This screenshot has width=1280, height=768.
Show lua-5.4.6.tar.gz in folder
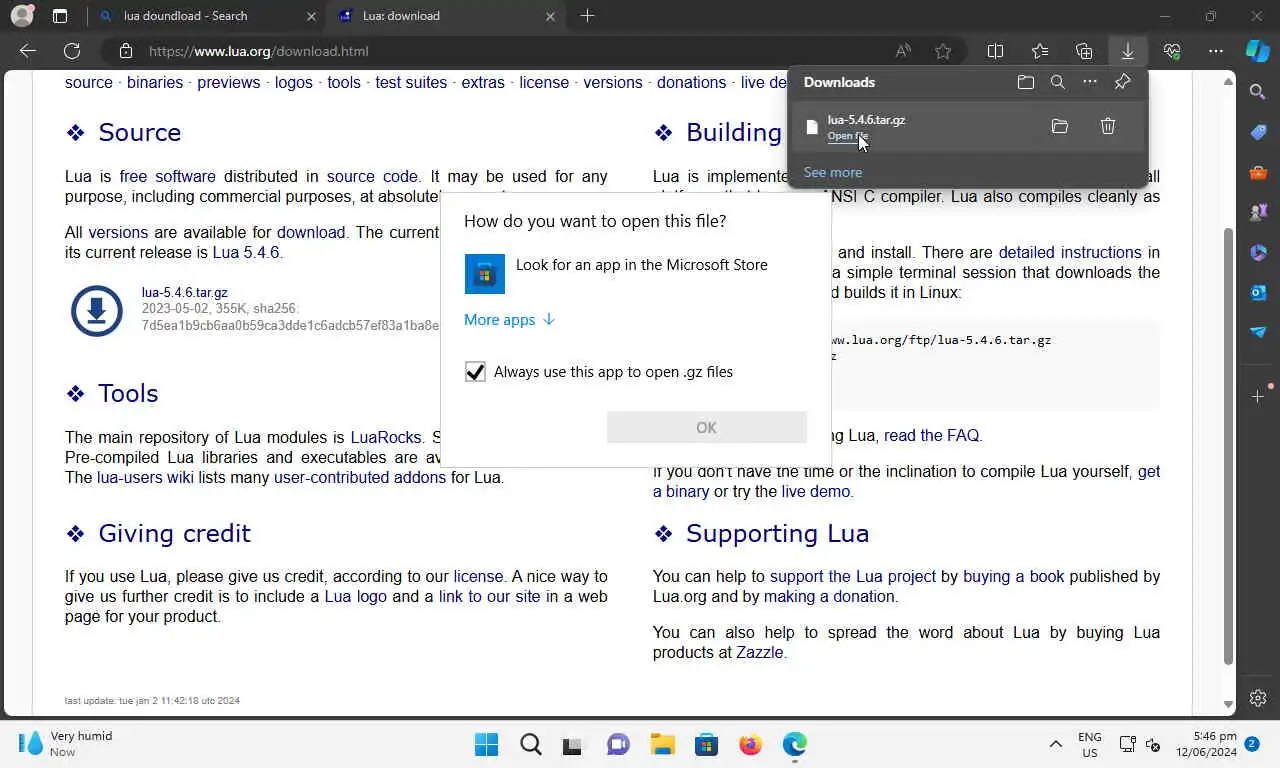1060,126
